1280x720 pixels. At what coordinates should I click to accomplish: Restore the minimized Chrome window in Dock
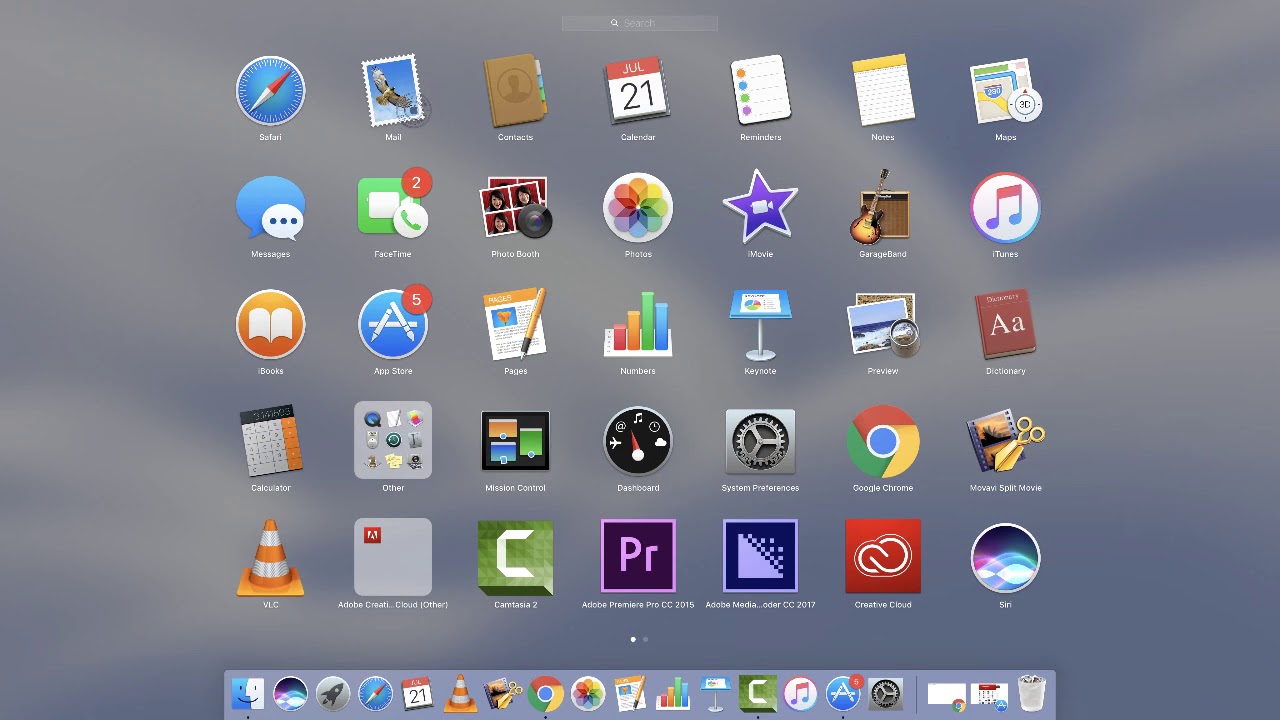click(x=946, y=696)
